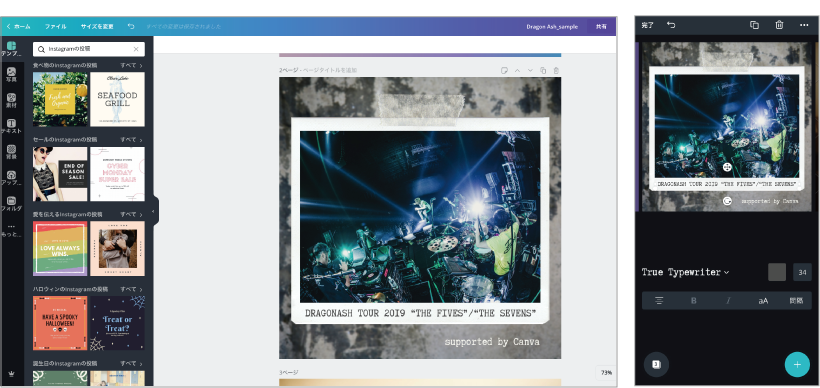Delete page 2 with trash icon
820x388 pixels.
(556, 70)
